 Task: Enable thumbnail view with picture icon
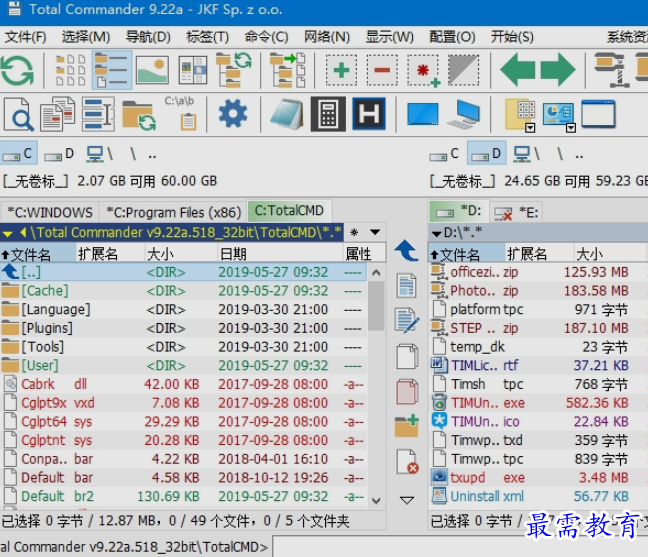coord(152,70)
